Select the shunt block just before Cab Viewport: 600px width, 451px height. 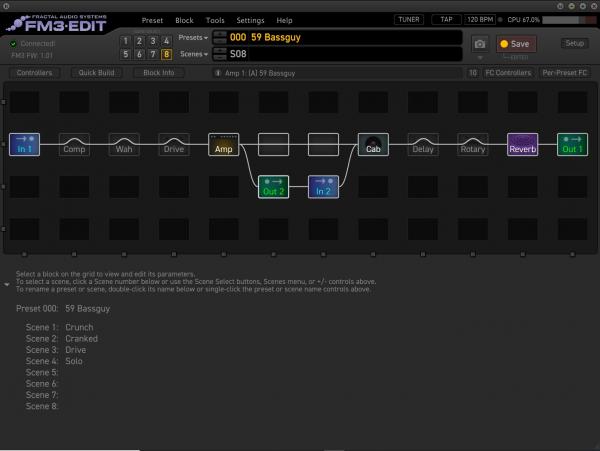coord(323,144)
